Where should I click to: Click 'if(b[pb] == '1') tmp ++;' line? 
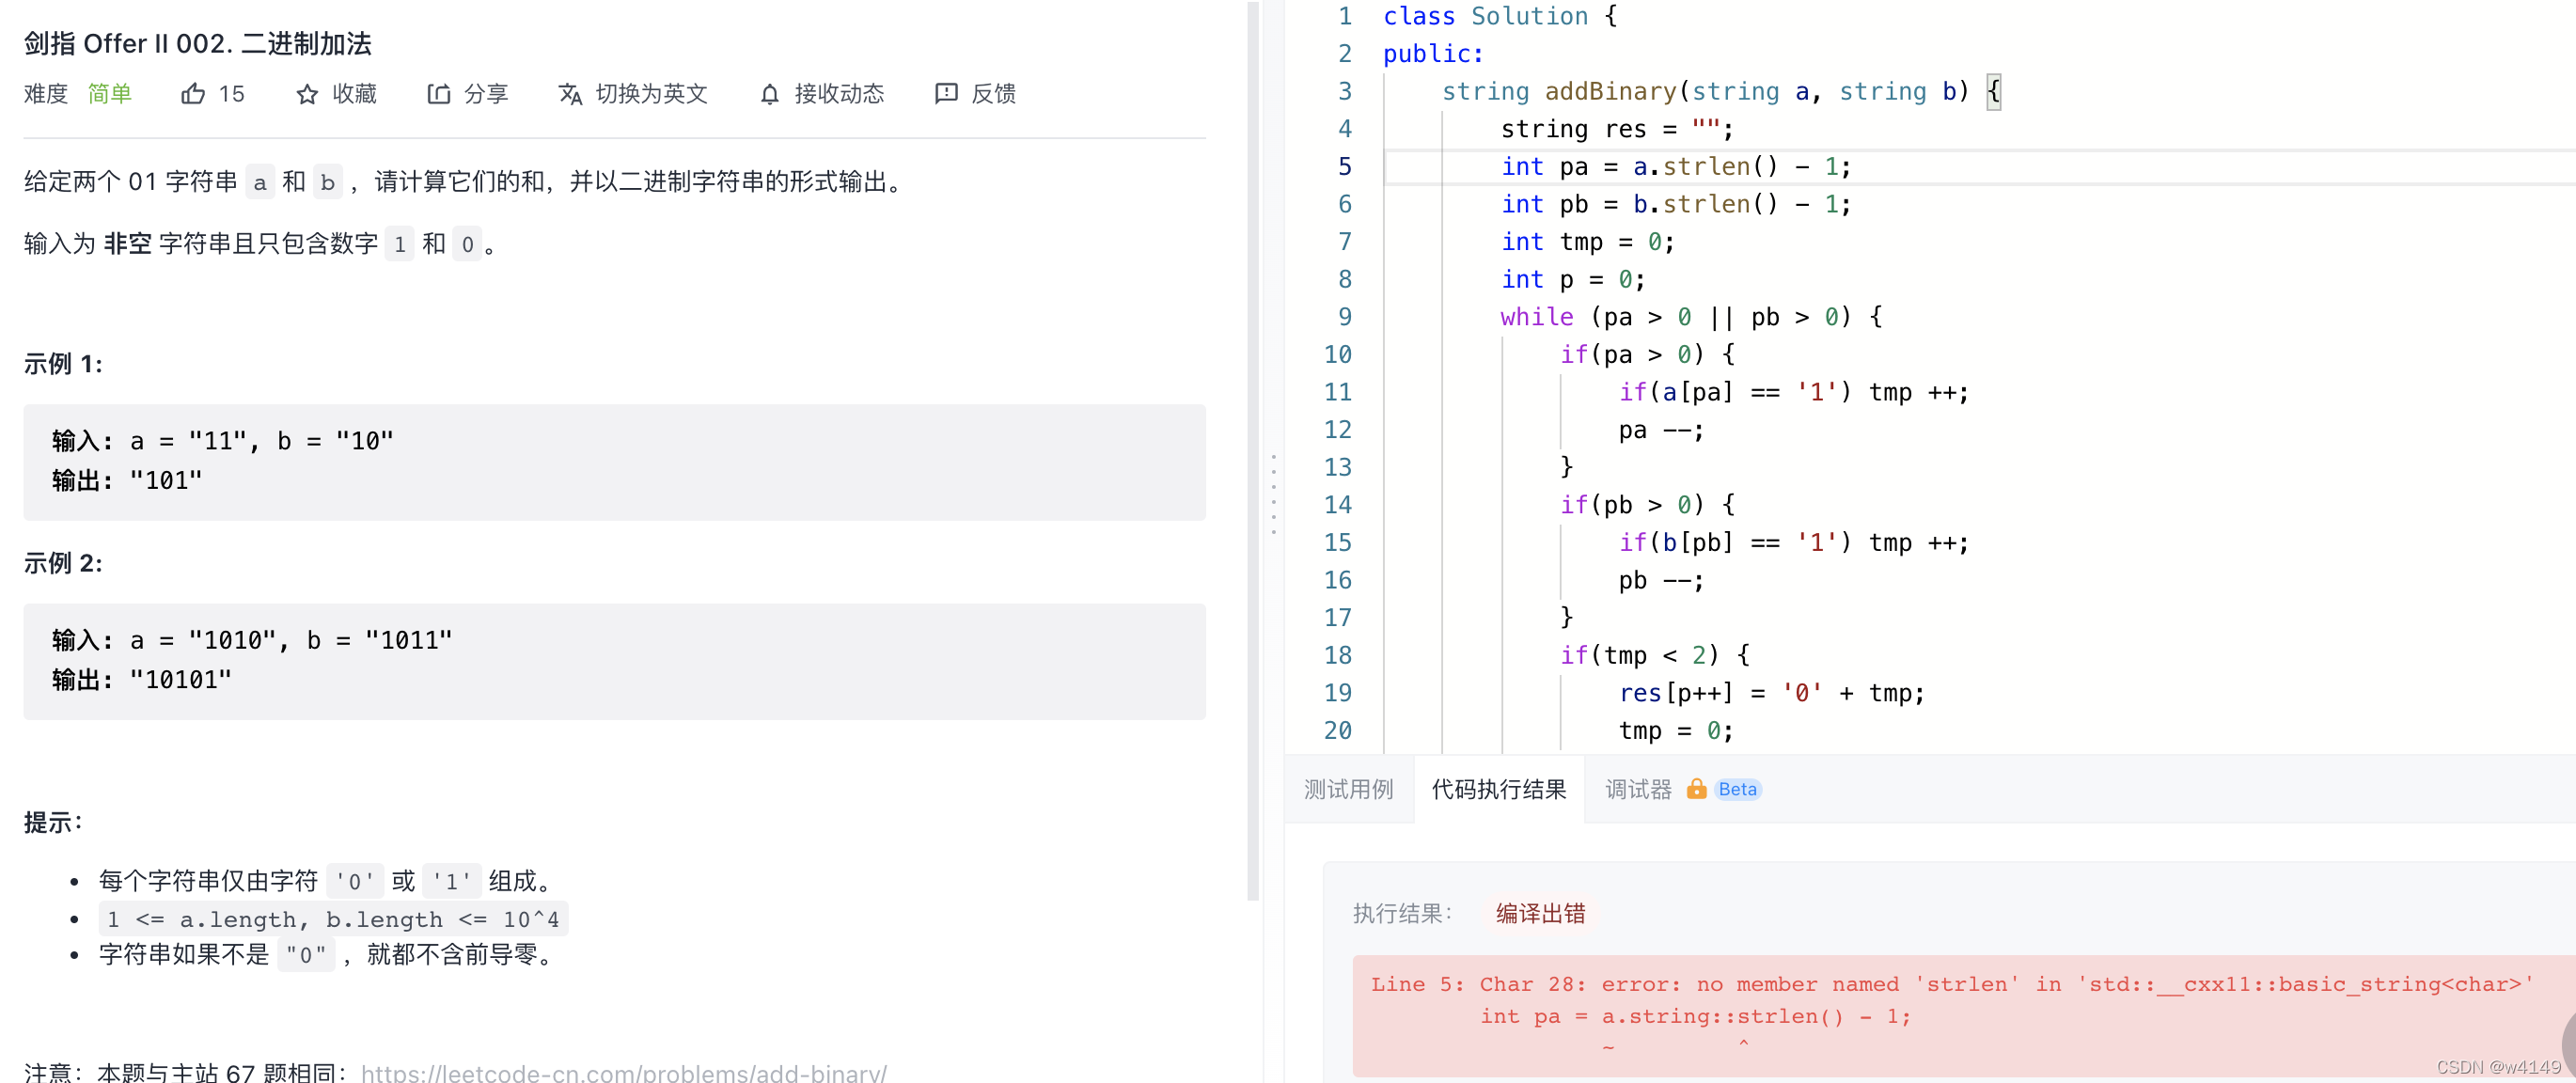point(1793,542)
